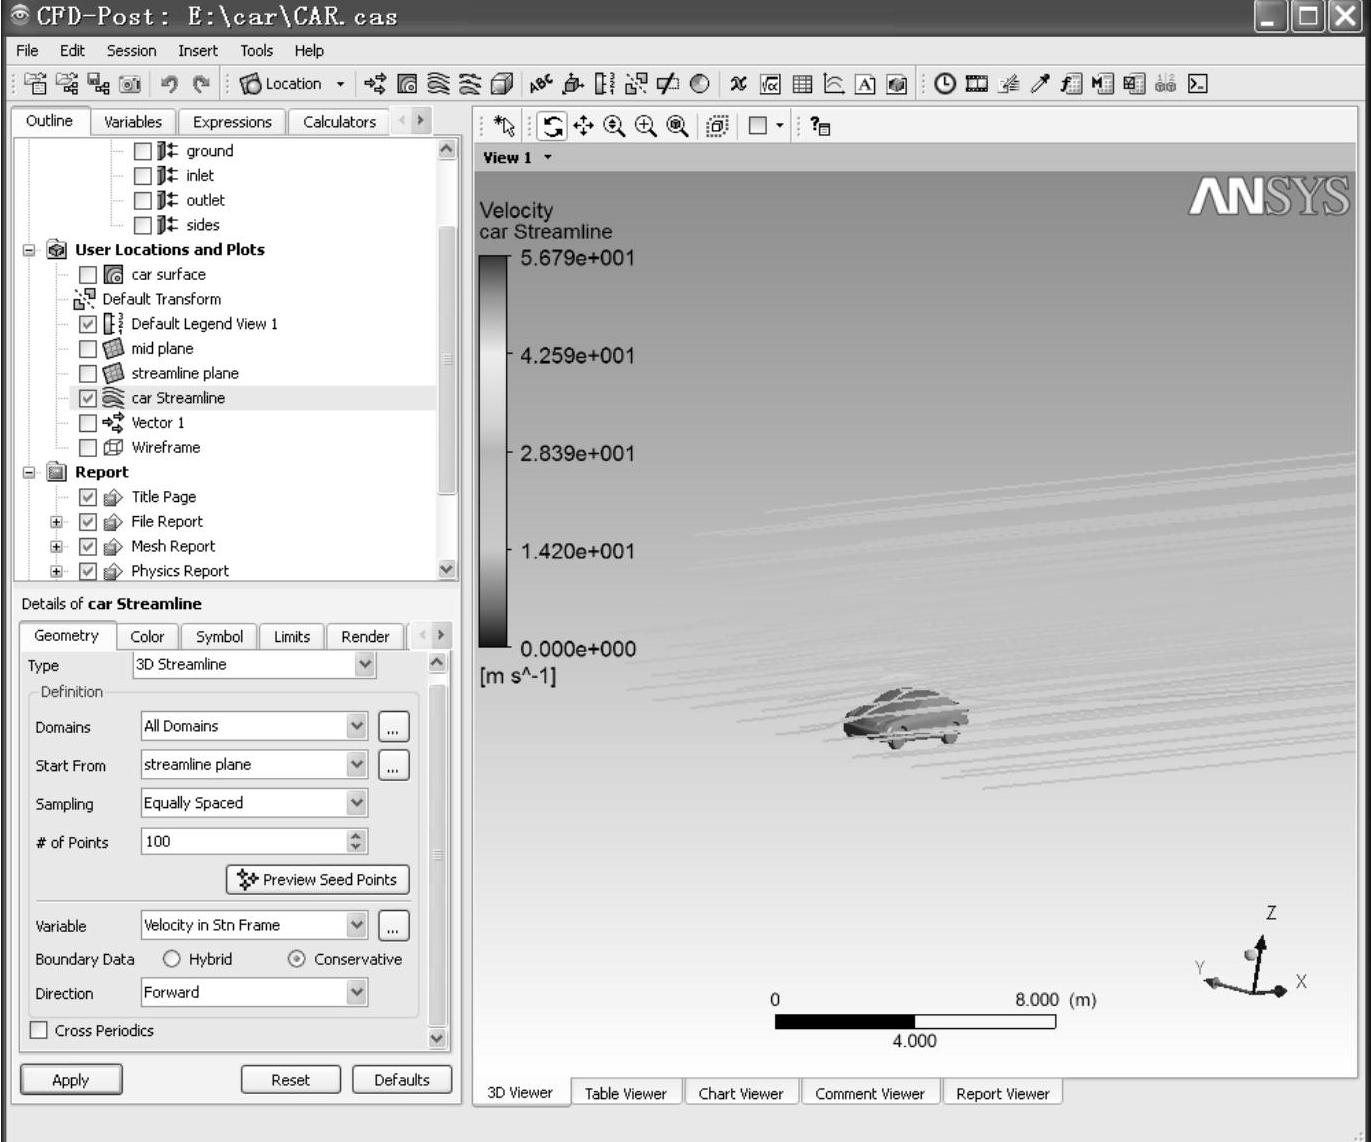
Task: Click the Contour insert toolbar icon
Action: [408, 85]
